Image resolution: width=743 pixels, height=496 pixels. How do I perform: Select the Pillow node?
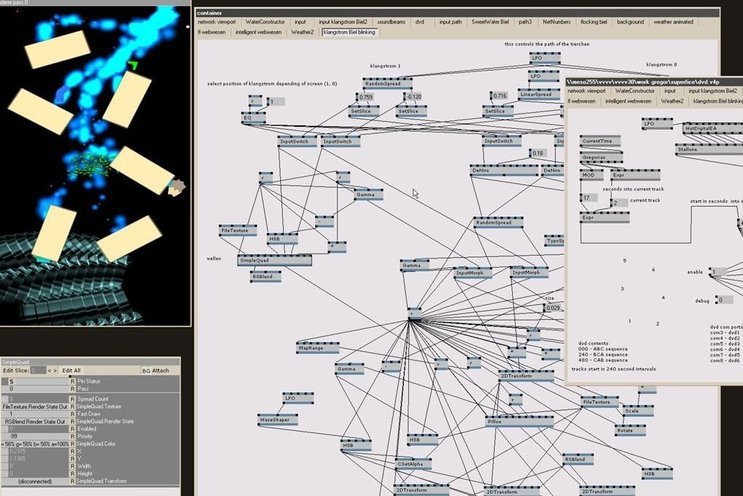[495, 422]
